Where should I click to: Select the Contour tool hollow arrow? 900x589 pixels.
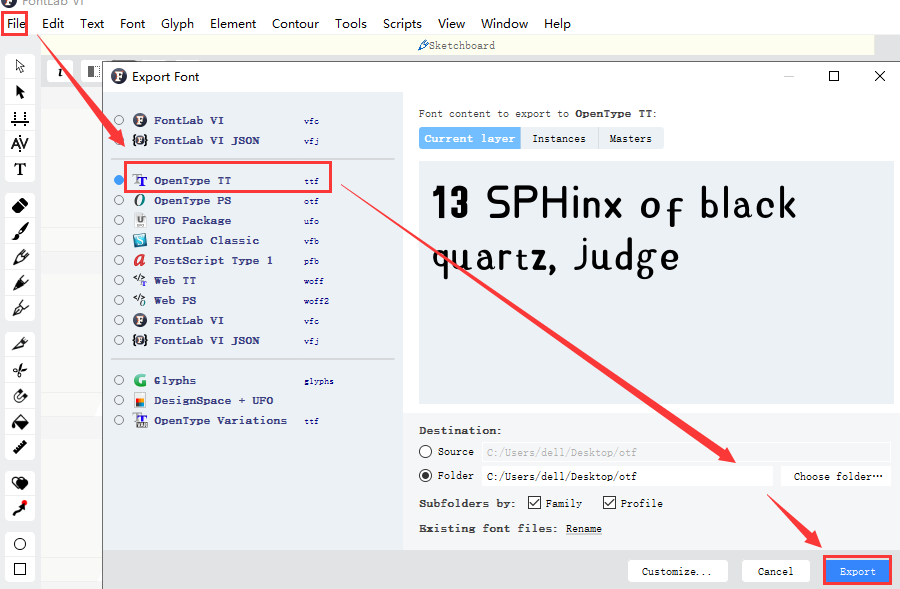(20, 66)
